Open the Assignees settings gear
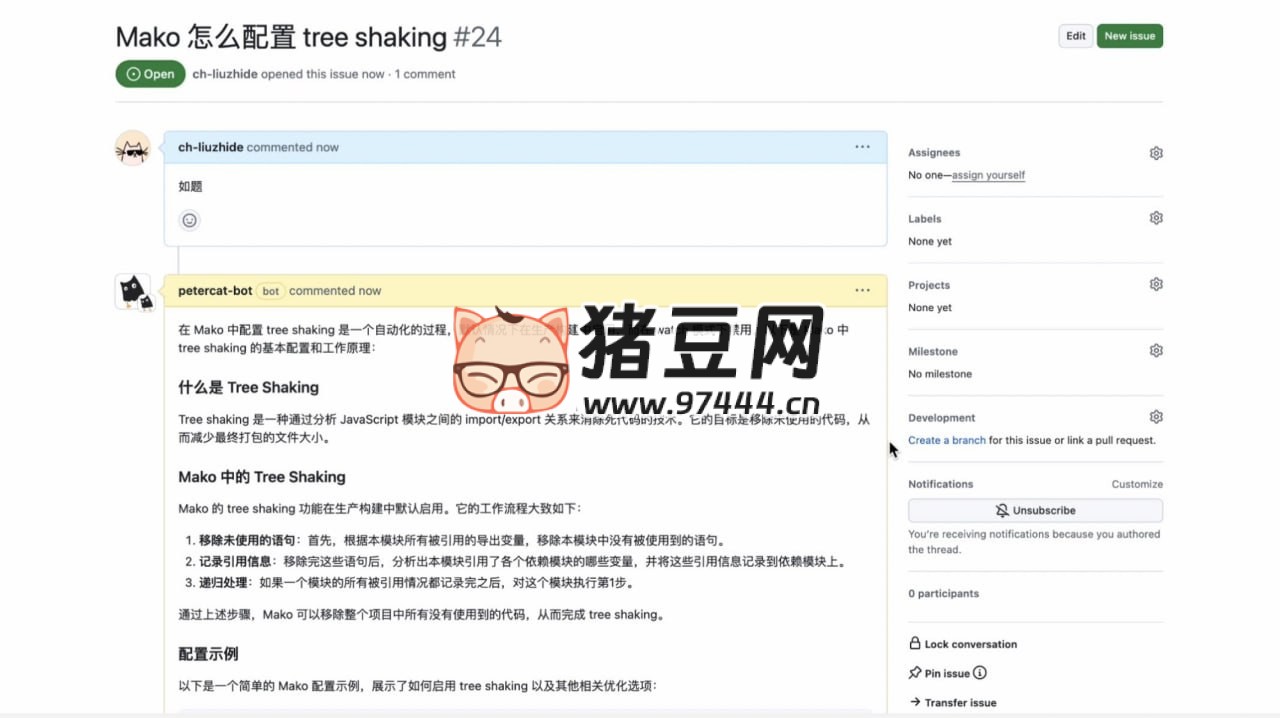1280x718 pixels. point(1155,152)
